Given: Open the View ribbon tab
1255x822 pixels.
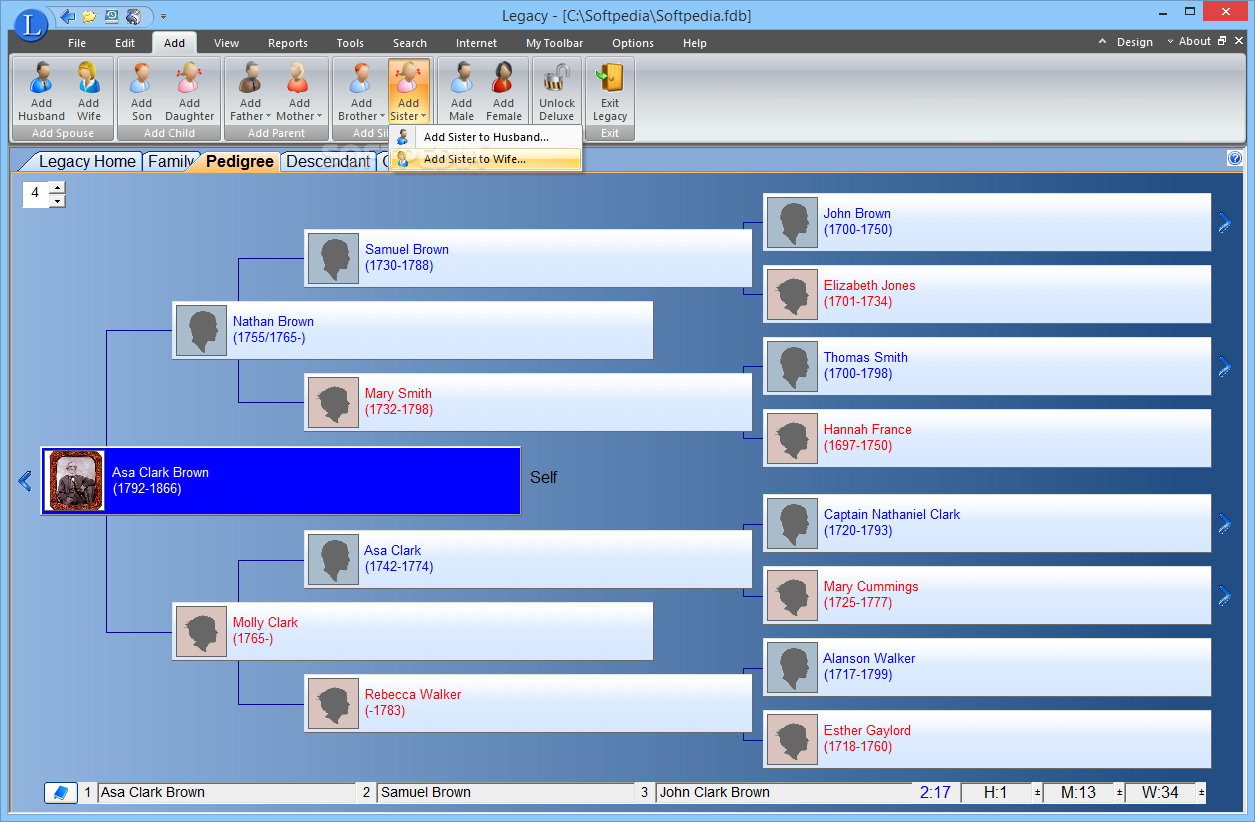Looking at the screenshot, I should coord(227,43).
